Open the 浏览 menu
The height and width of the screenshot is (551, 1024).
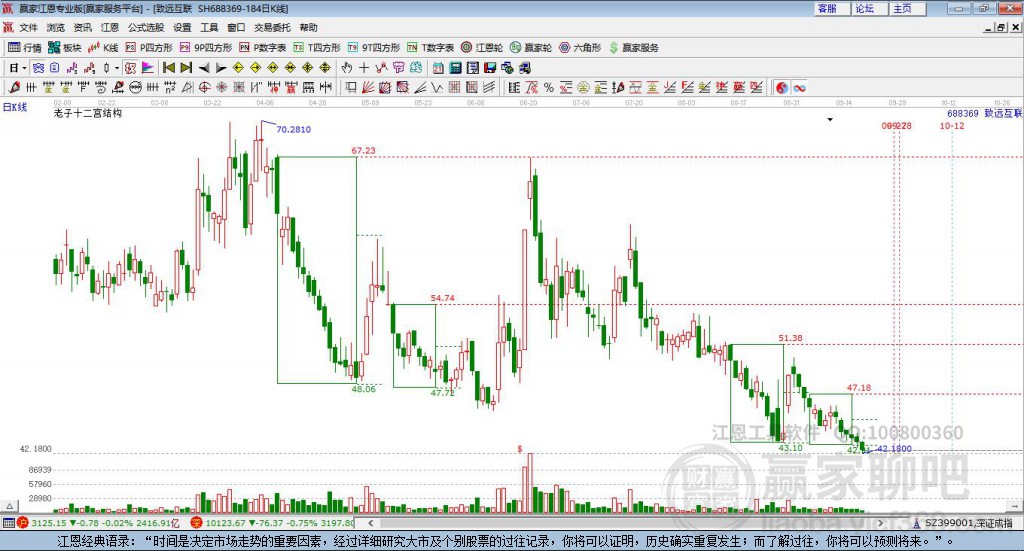56,27
